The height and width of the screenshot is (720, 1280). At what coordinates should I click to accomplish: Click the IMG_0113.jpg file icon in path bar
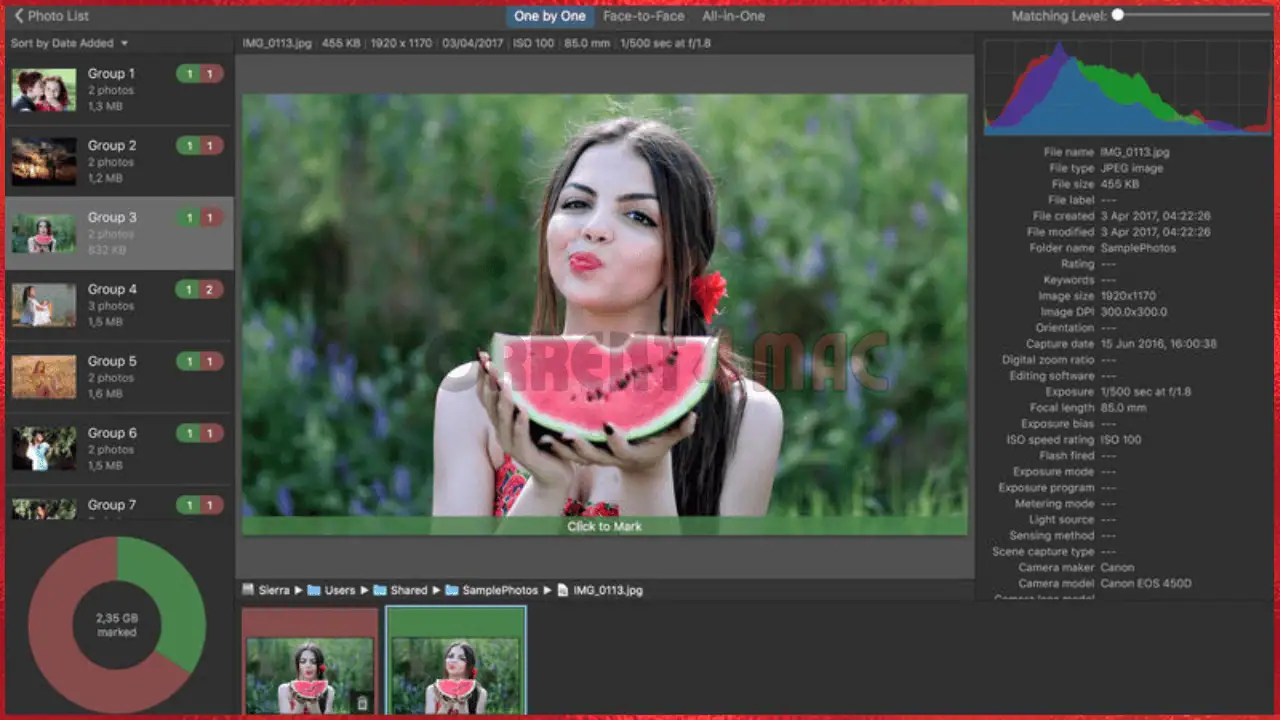coord(561,590)
